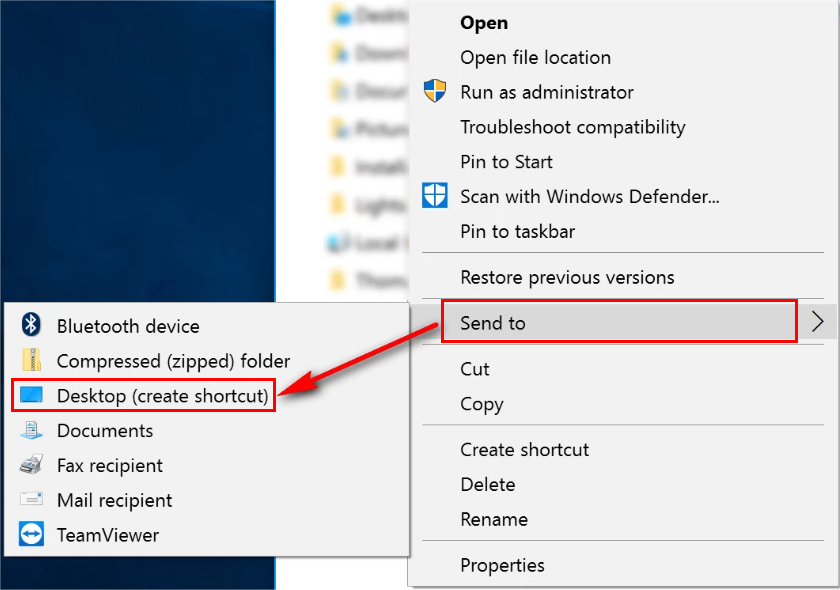This screenshot has height=590, width=840.
Task: Click the zipped folder icon
Action: tap(31, 360)
